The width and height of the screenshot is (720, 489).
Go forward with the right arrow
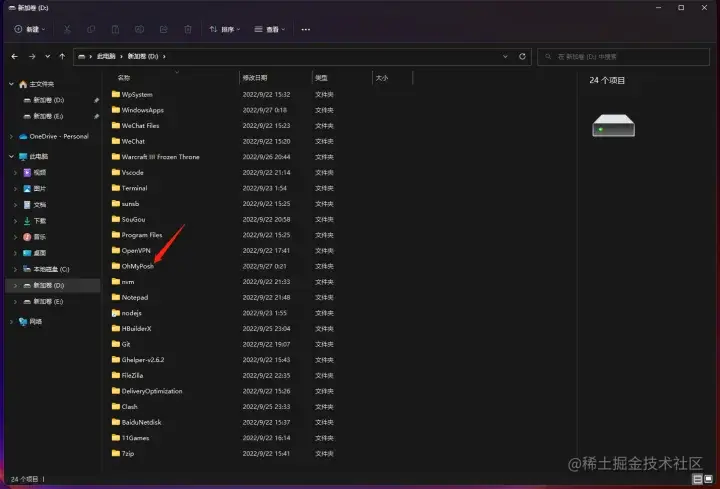(x=32, y=56)
